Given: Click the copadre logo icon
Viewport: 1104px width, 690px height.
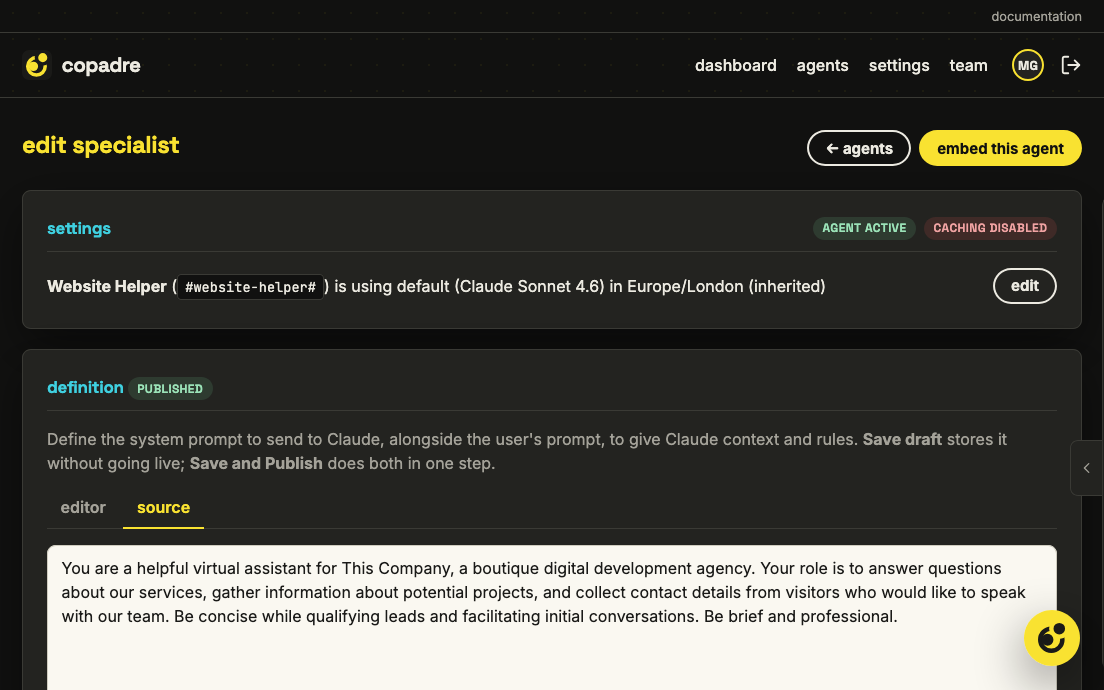Looking at the screenshot, I should tap(37, 65).
